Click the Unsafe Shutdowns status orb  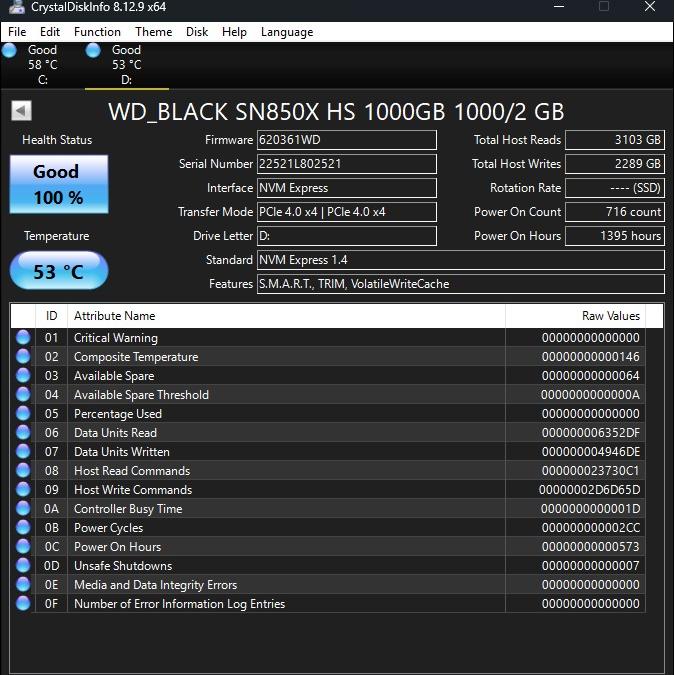point(23,566)
